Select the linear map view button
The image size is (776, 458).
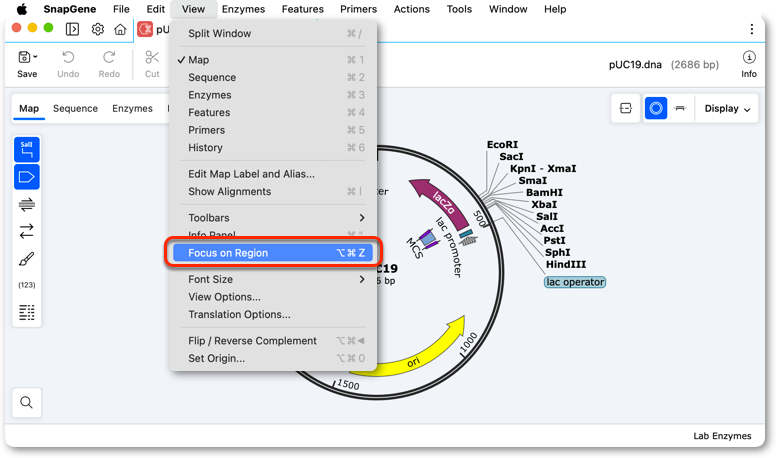(x=680, y=108)
